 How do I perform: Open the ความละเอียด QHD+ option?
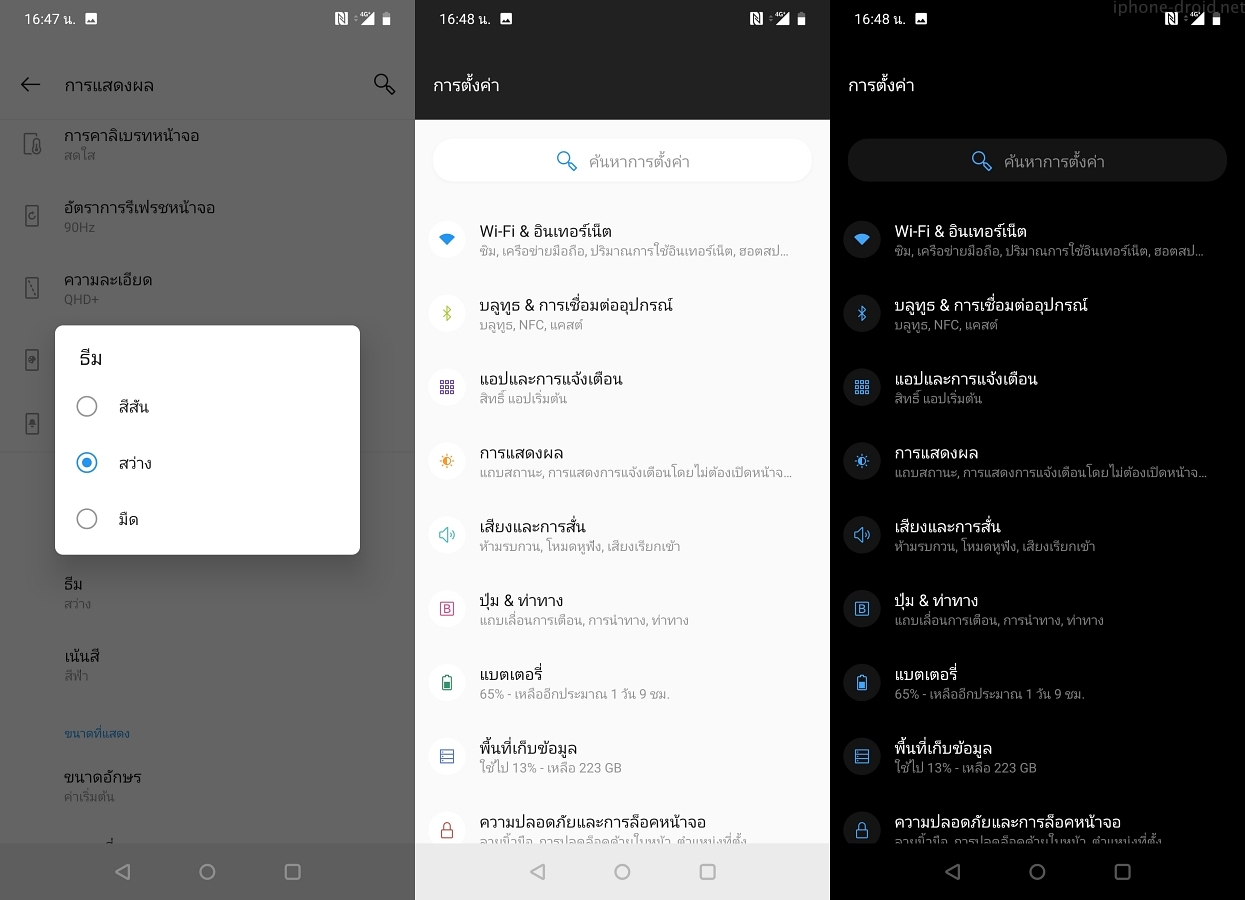pos(108,288)
